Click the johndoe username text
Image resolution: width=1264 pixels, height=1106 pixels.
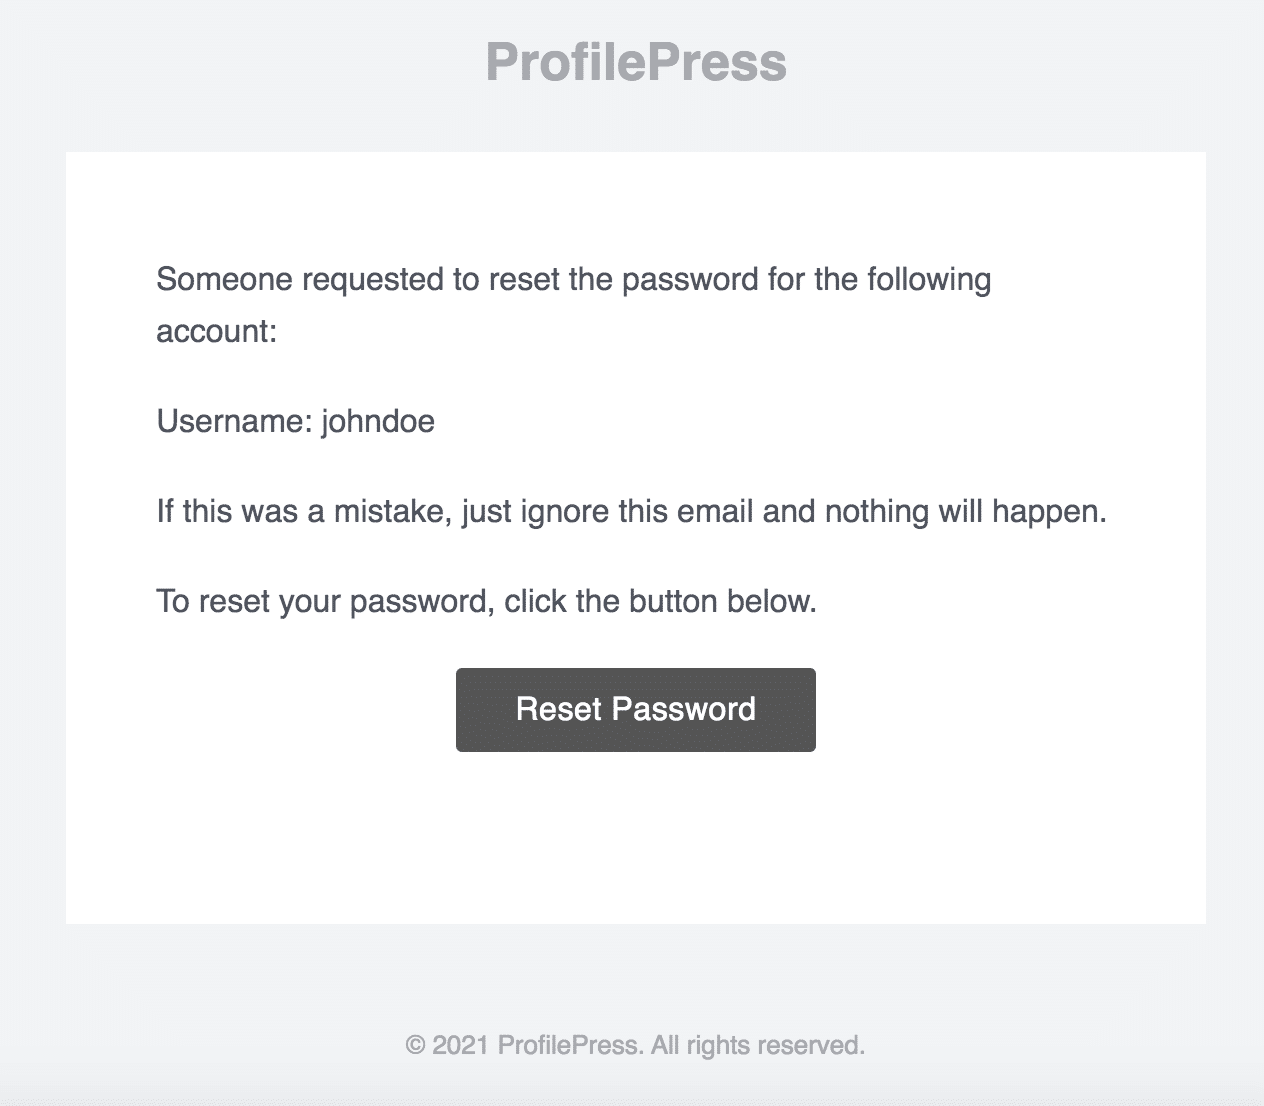[x=378, y=421]
